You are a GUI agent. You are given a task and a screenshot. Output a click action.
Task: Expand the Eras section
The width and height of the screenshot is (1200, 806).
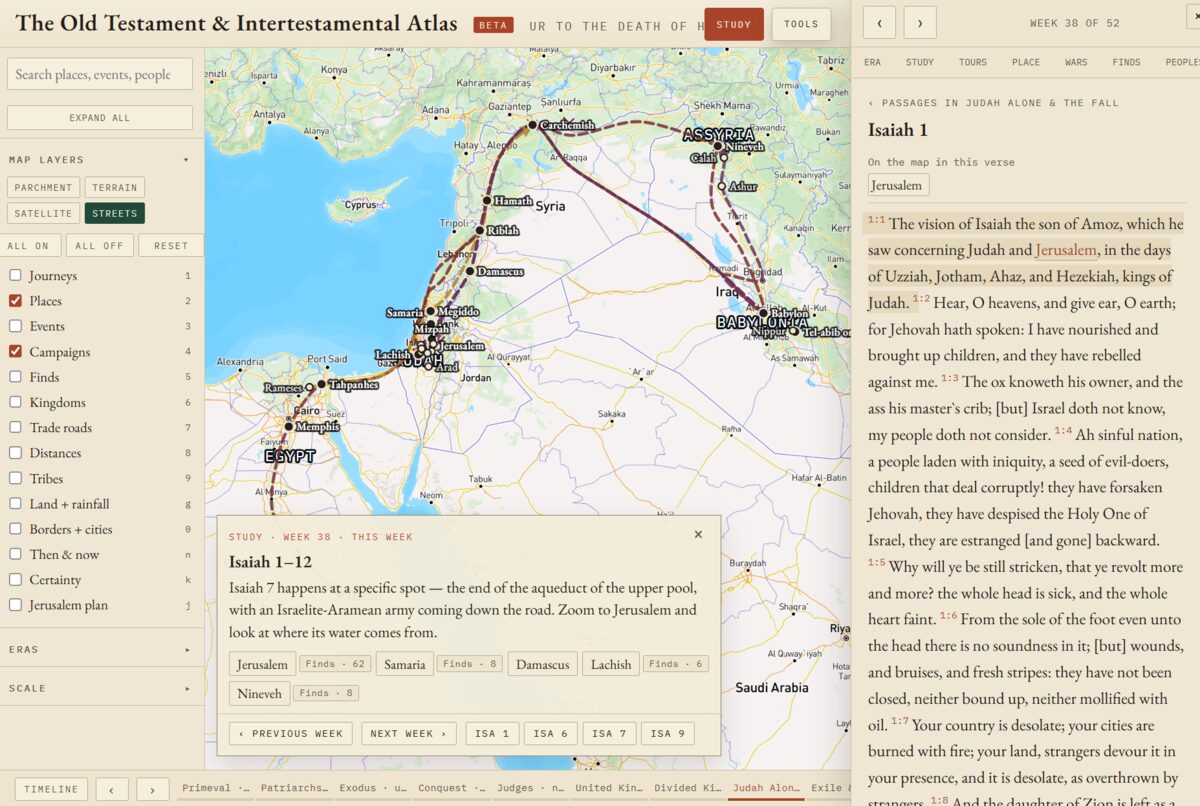click(x=100, y=650)
